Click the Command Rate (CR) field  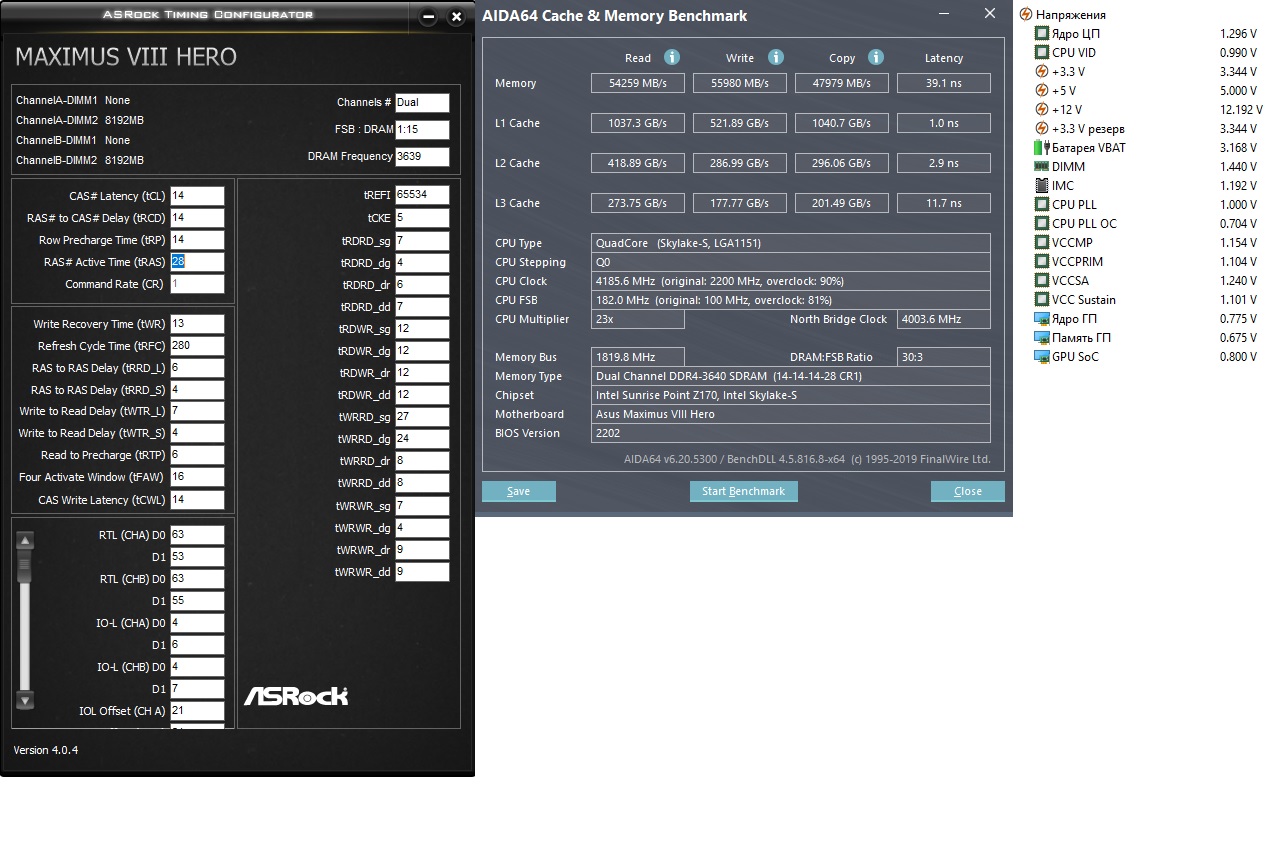click(197, 284)
